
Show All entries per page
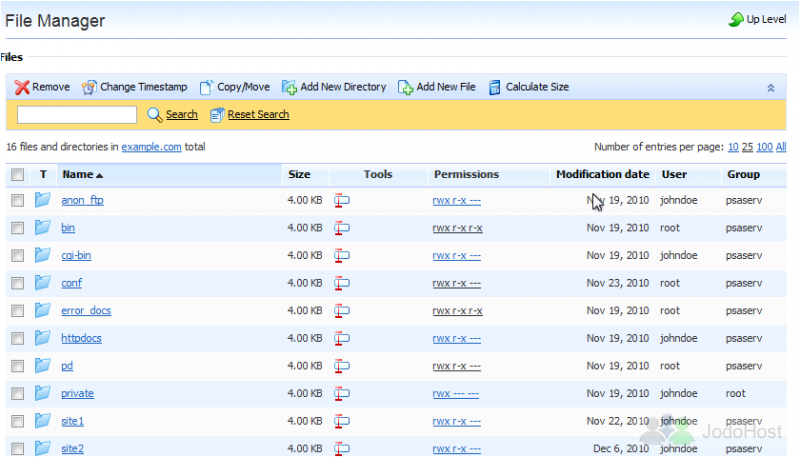(x=781, y=147)
